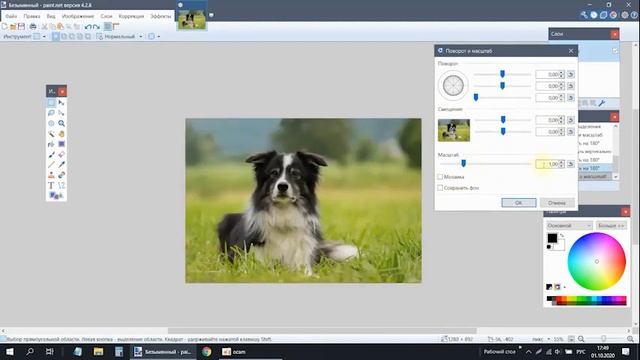The image size is (640, 360).
Task: Click the Redo arrow in toolbar
Action: click(96, 27)
